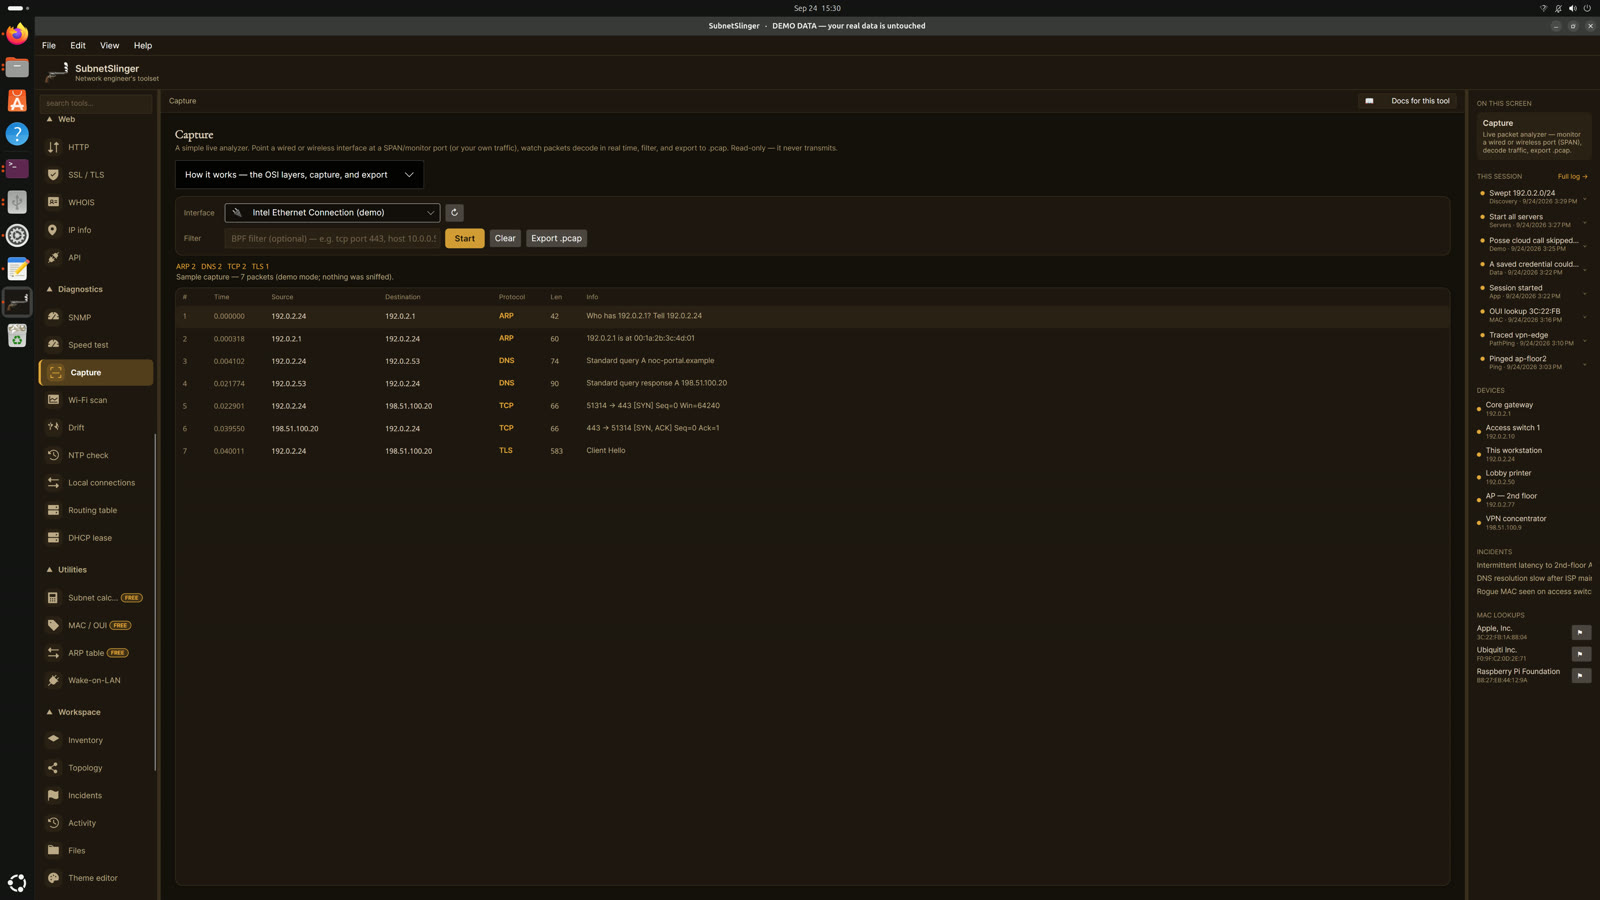Open the Drift tool icon
The width and height of the screenshot is (1600, 900).
pos(53,427)
